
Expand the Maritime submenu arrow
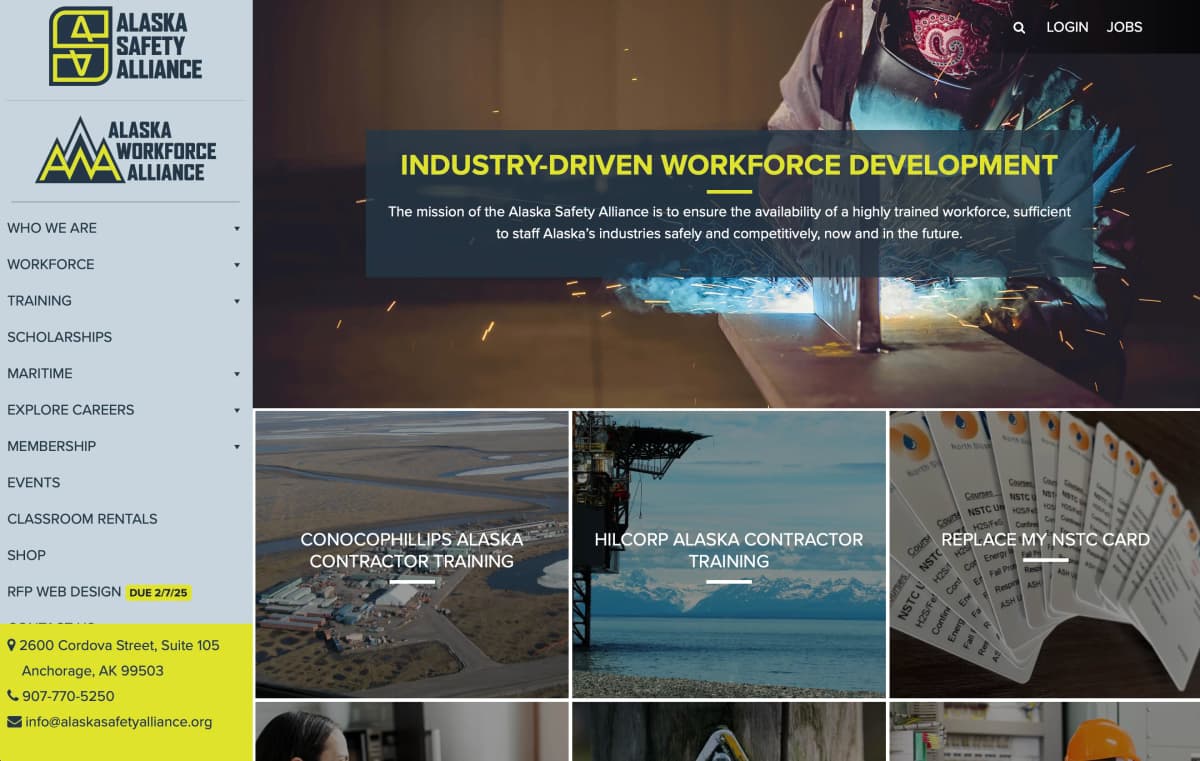click(x=237, y=374)
